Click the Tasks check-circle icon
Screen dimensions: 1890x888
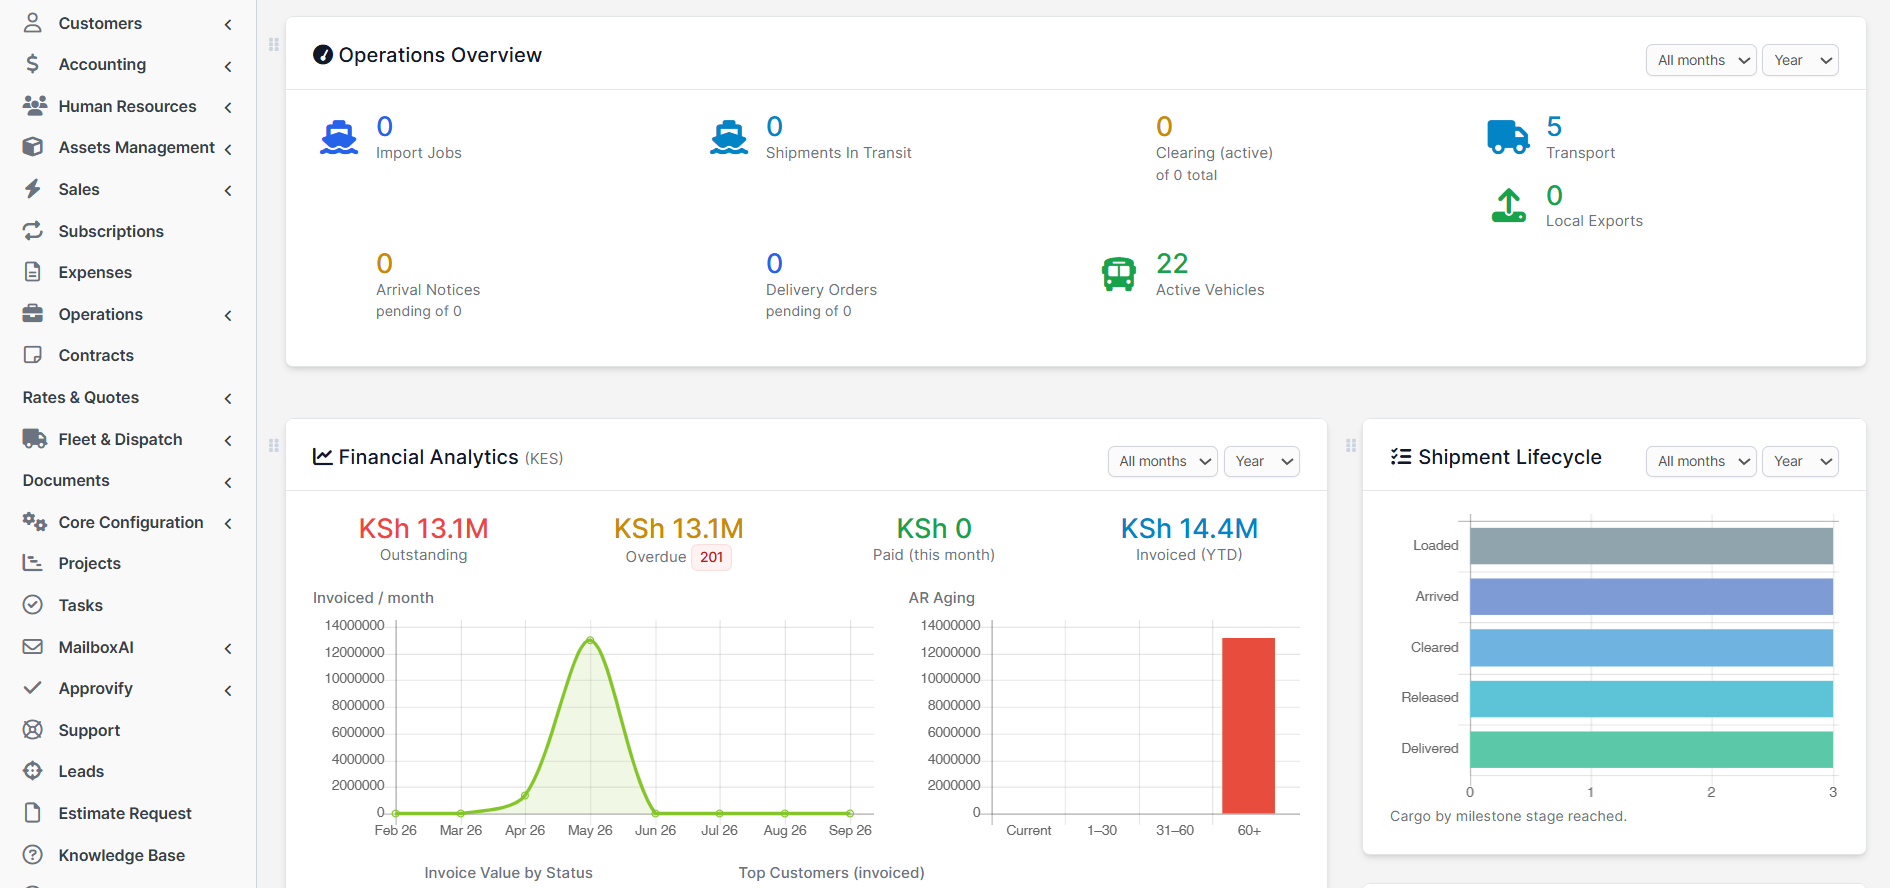coord(33,605)
